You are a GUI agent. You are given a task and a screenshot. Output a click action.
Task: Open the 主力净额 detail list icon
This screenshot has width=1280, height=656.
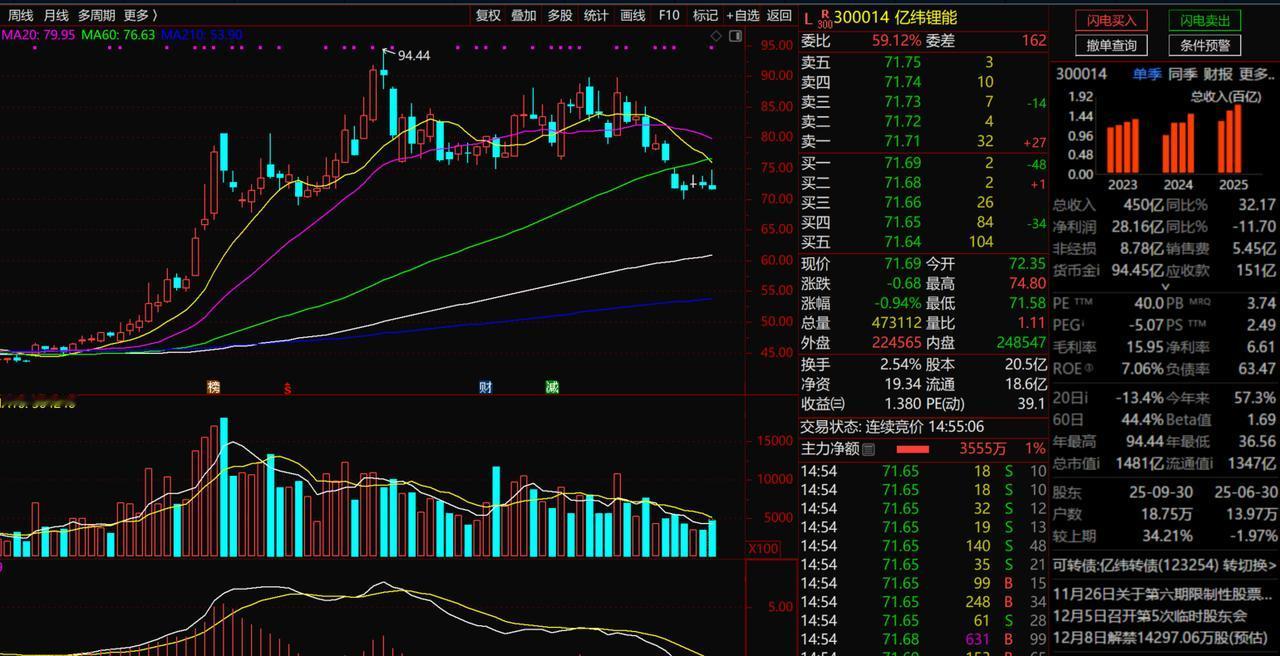[868, 449]
